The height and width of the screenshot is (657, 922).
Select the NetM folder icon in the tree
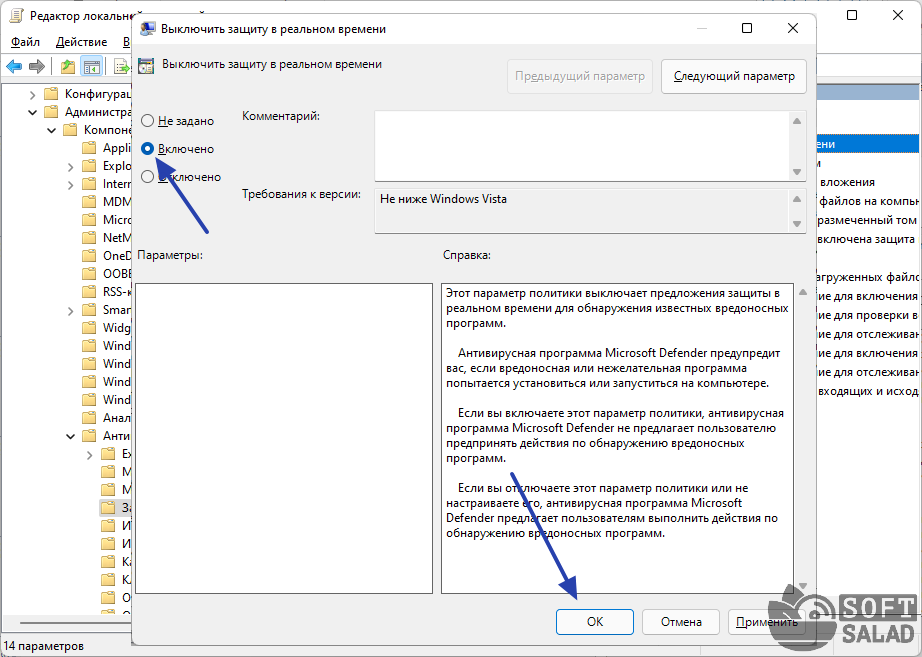[x=89, y=238]
